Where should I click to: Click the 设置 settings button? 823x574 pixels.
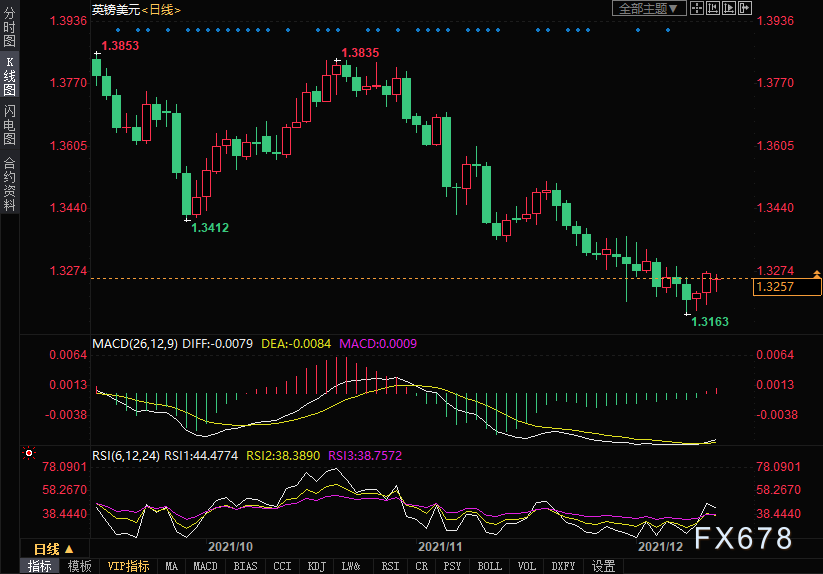point(603,566)
